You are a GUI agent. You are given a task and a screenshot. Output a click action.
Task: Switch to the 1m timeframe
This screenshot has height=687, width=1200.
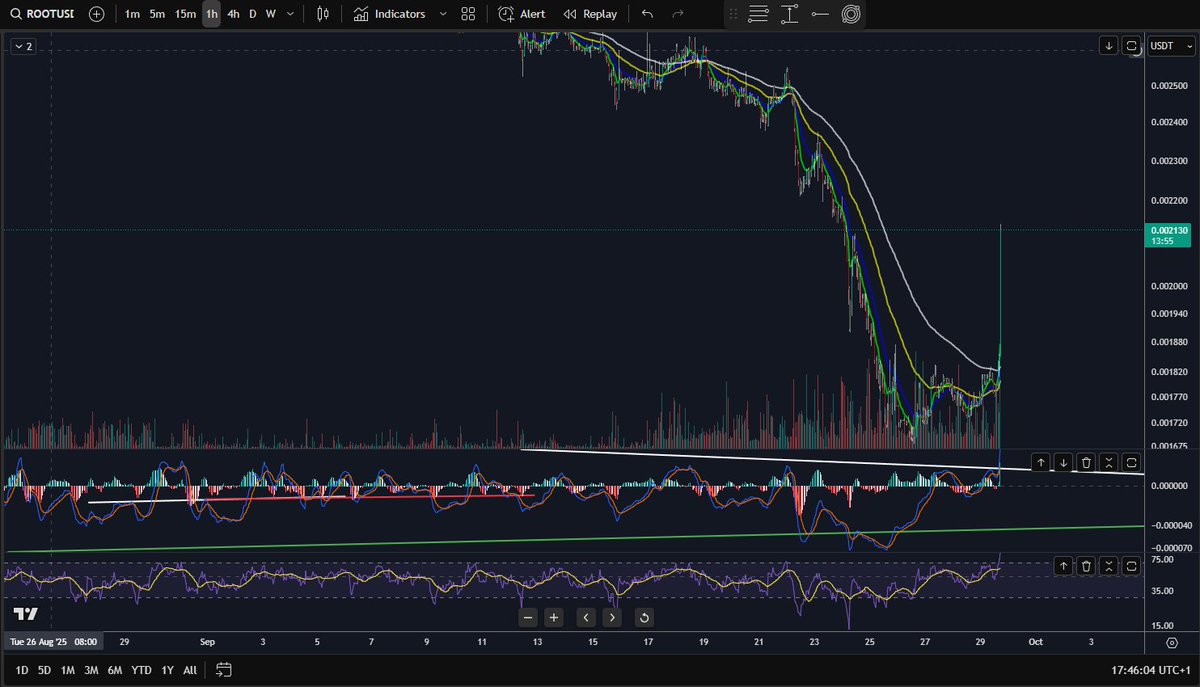pos(132,14)
